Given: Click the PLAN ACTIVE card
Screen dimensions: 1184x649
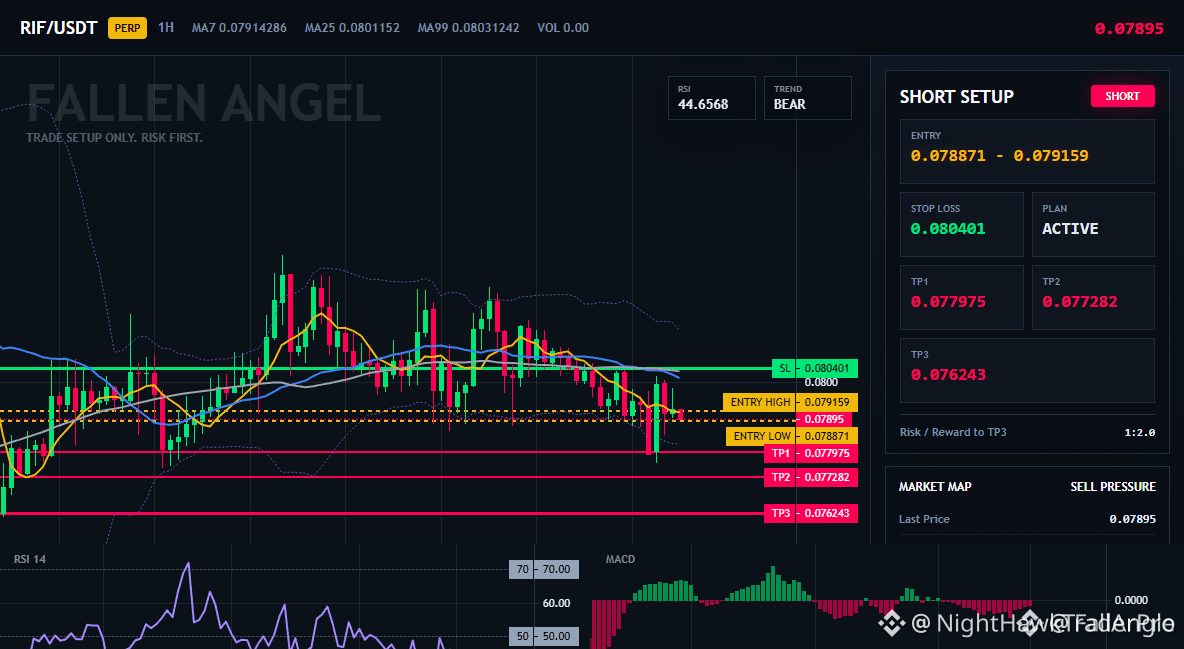Looking at the screenshot, I should (1093, 224).
